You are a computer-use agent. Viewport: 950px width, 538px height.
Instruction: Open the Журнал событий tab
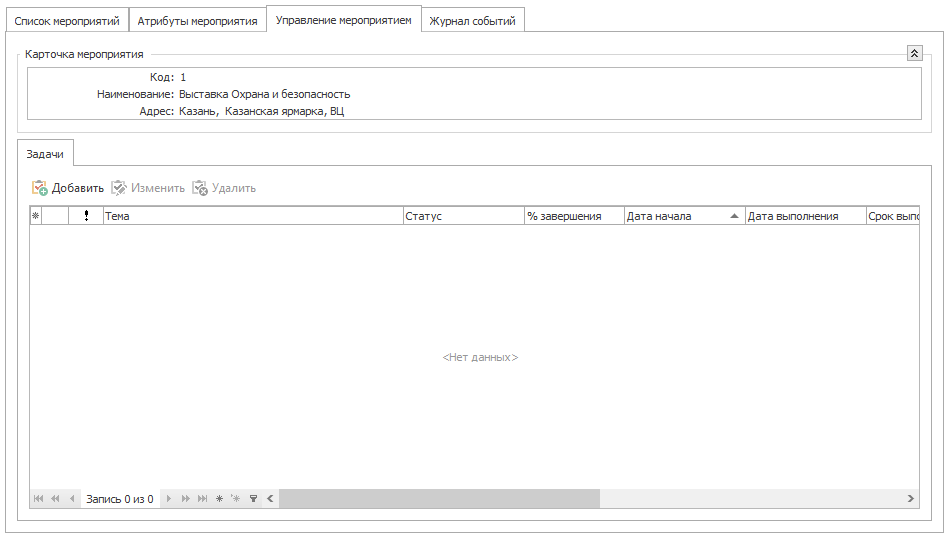click(x=473, y=21)
